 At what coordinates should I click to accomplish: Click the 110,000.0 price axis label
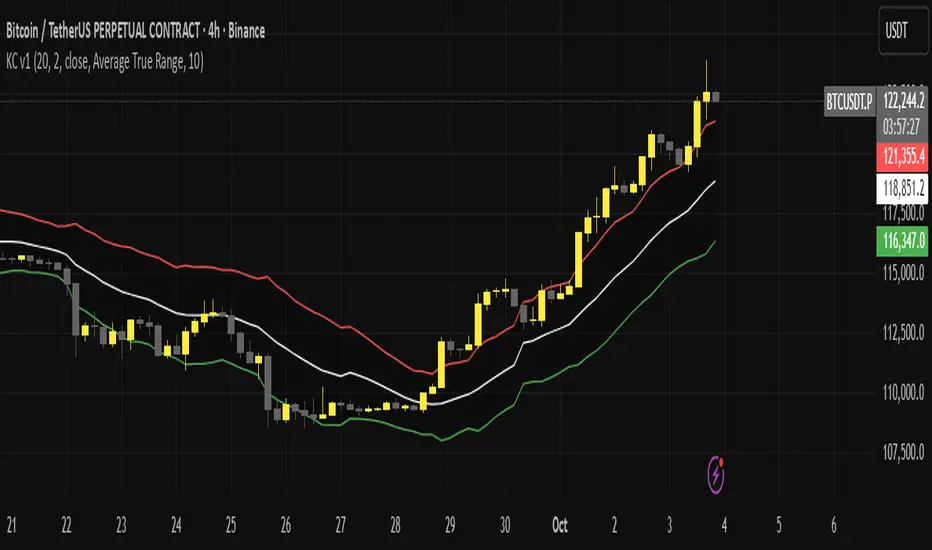[903, 392]
